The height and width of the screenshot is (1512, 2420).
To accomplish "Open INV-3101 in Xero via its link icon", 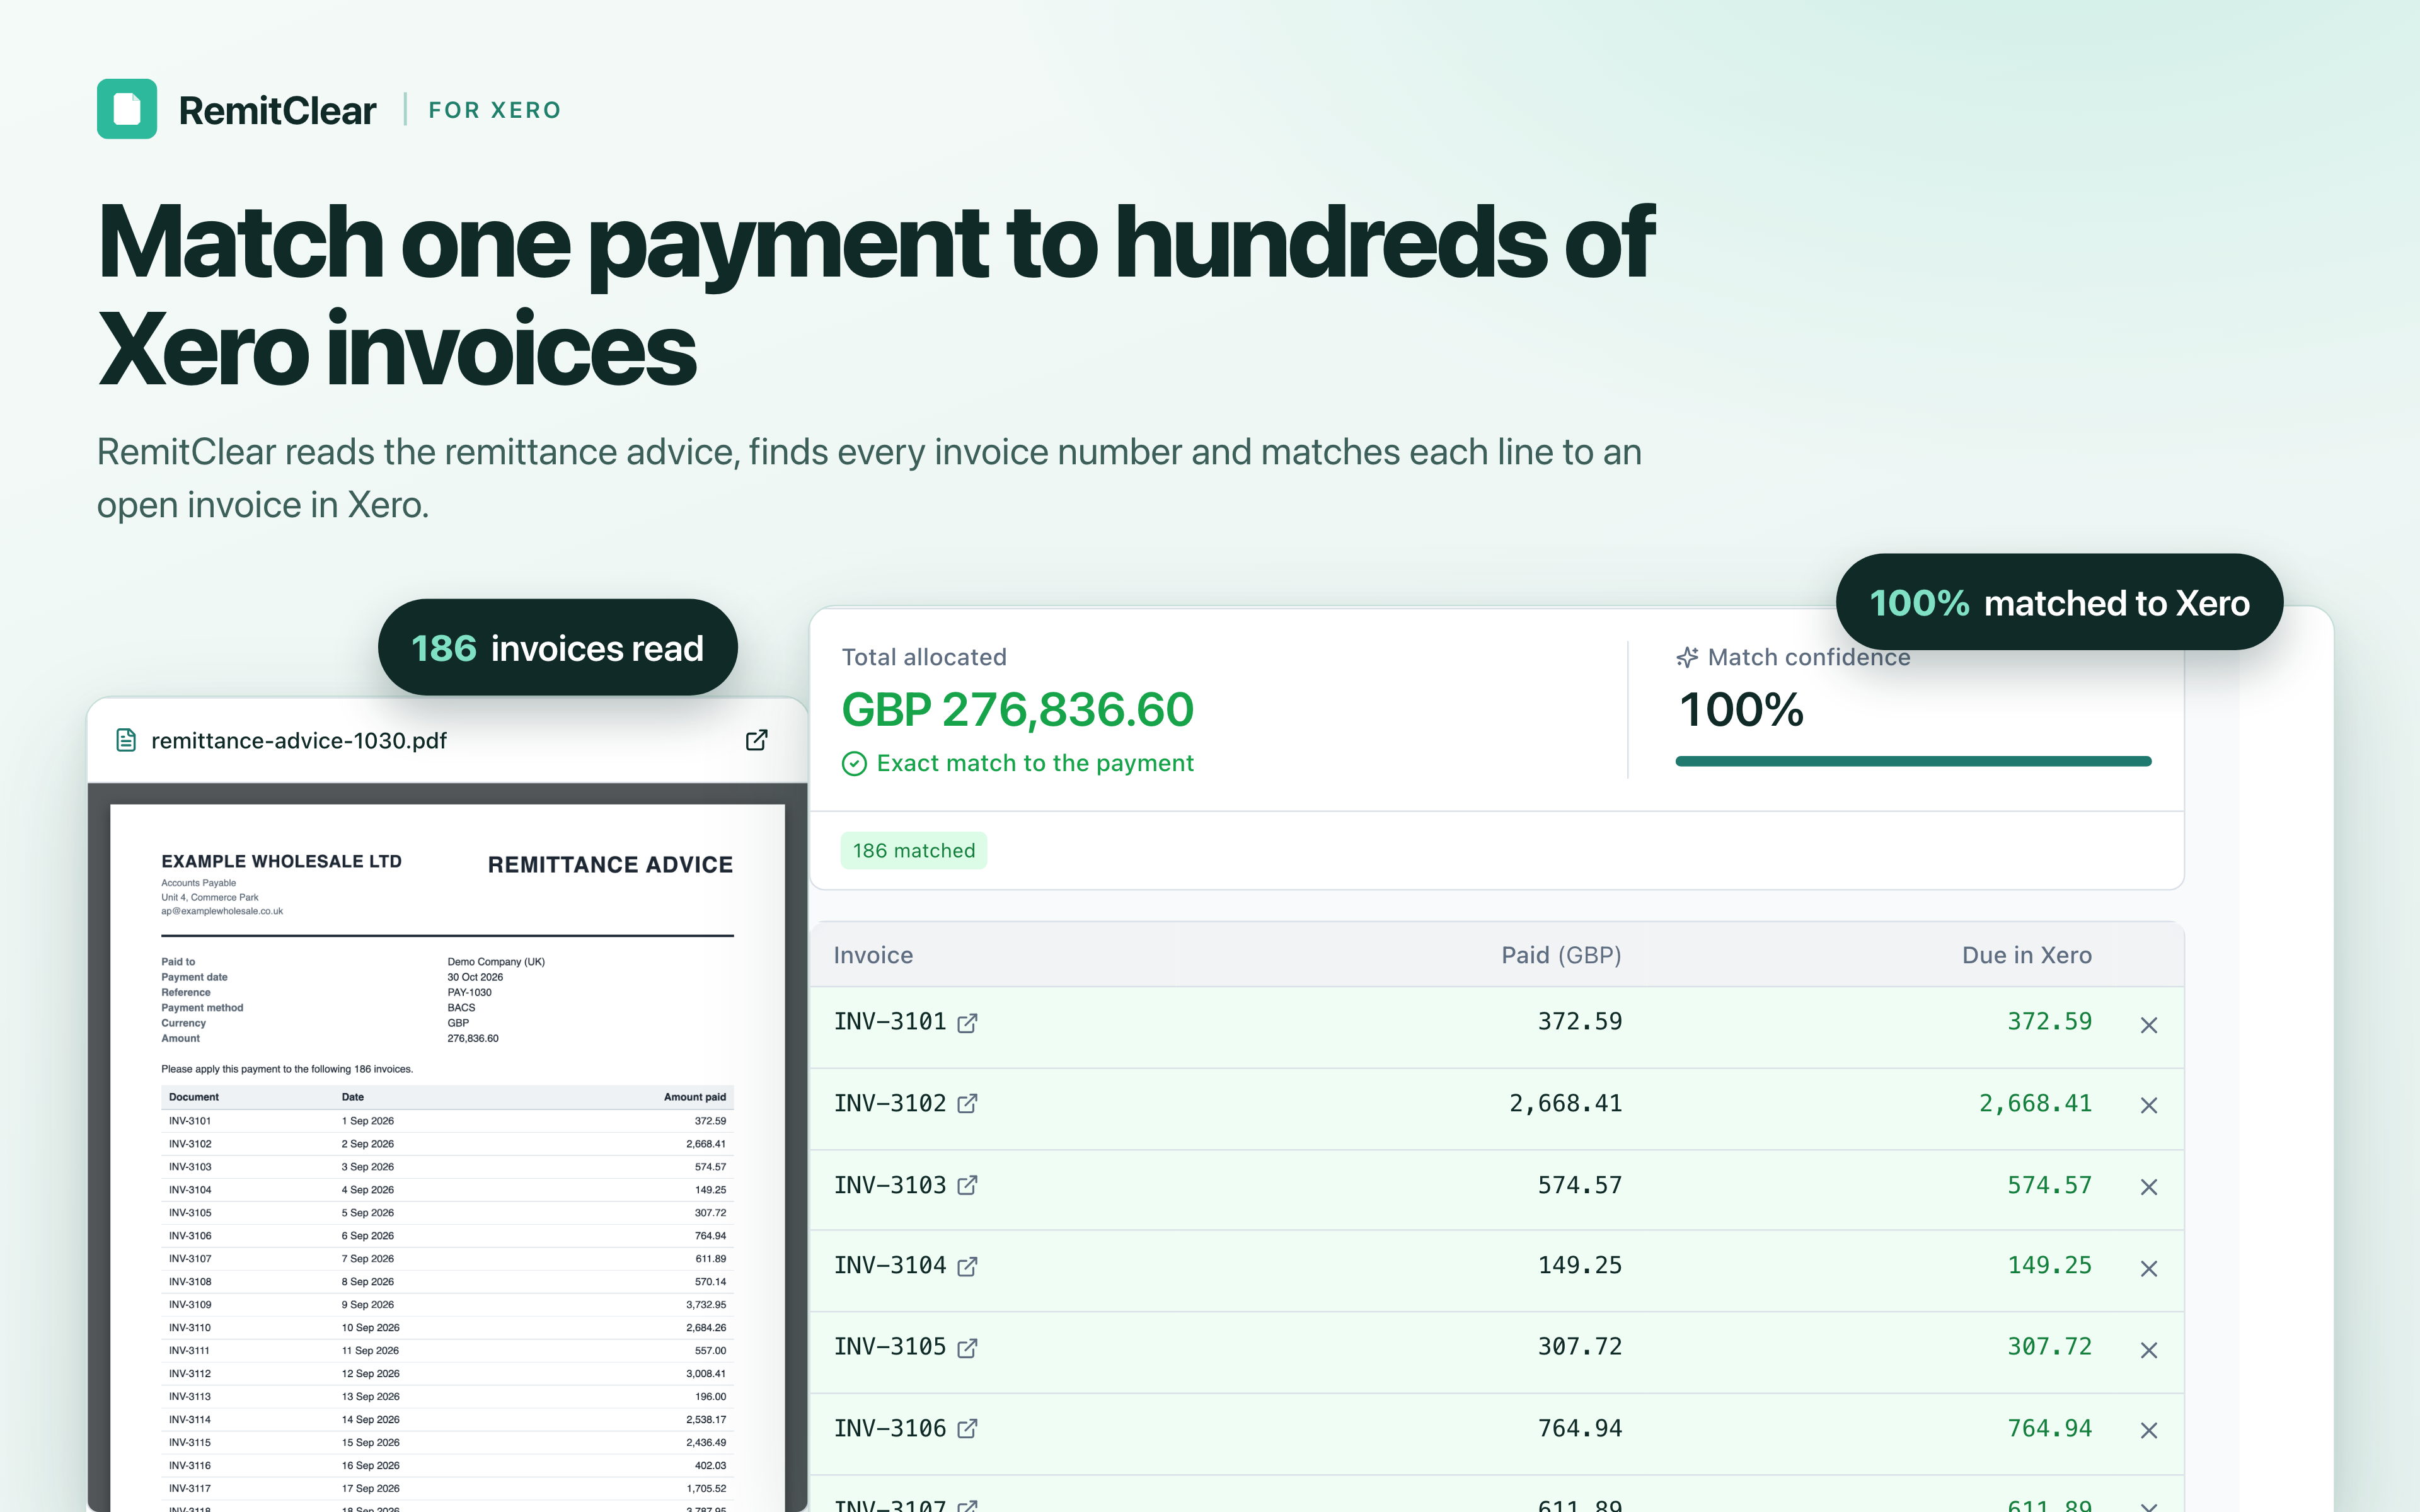I will coord(967,1023).
